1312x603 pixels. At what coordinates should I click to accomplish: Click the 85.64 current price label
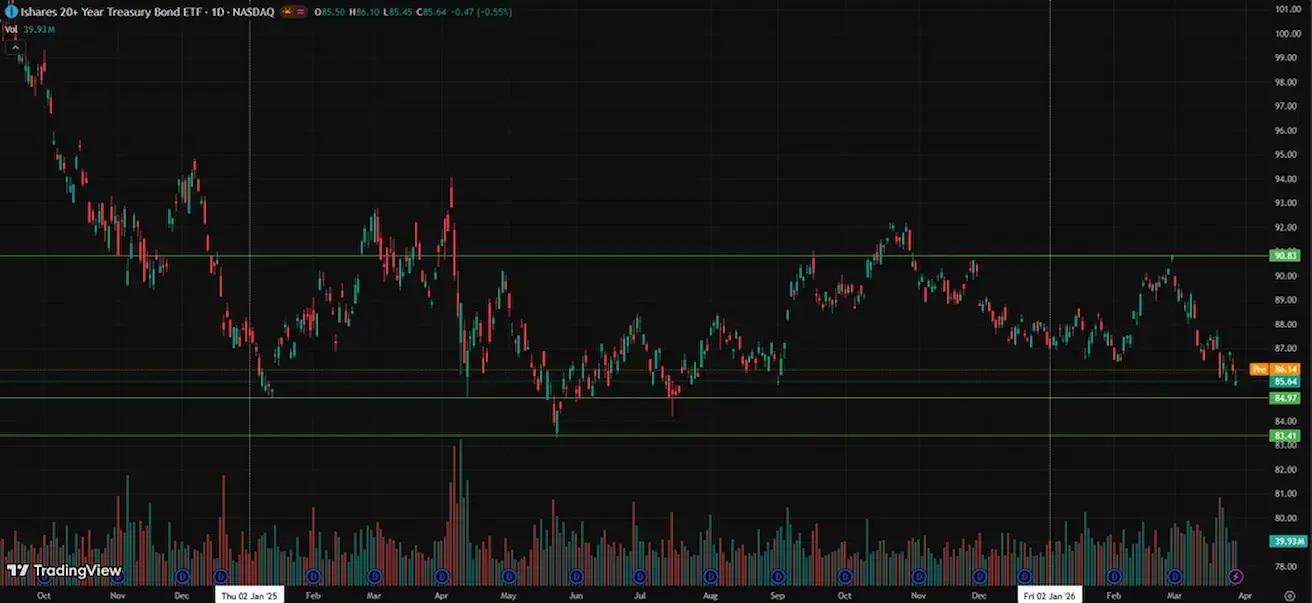[1284, 382]
